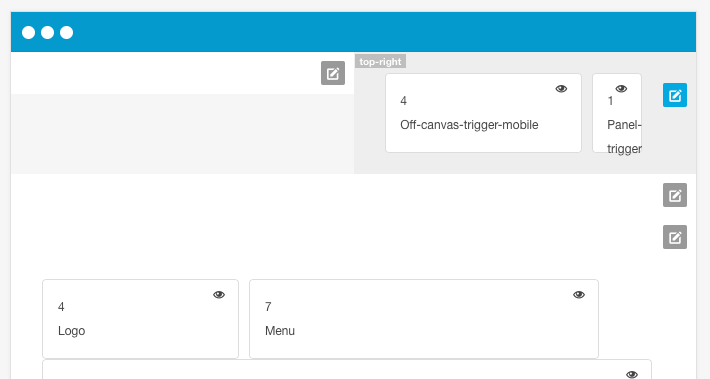Toggle the Menu card's eye icon
Image resolution: width=710 pixels, height=379 pixels.
coord(579,295)
